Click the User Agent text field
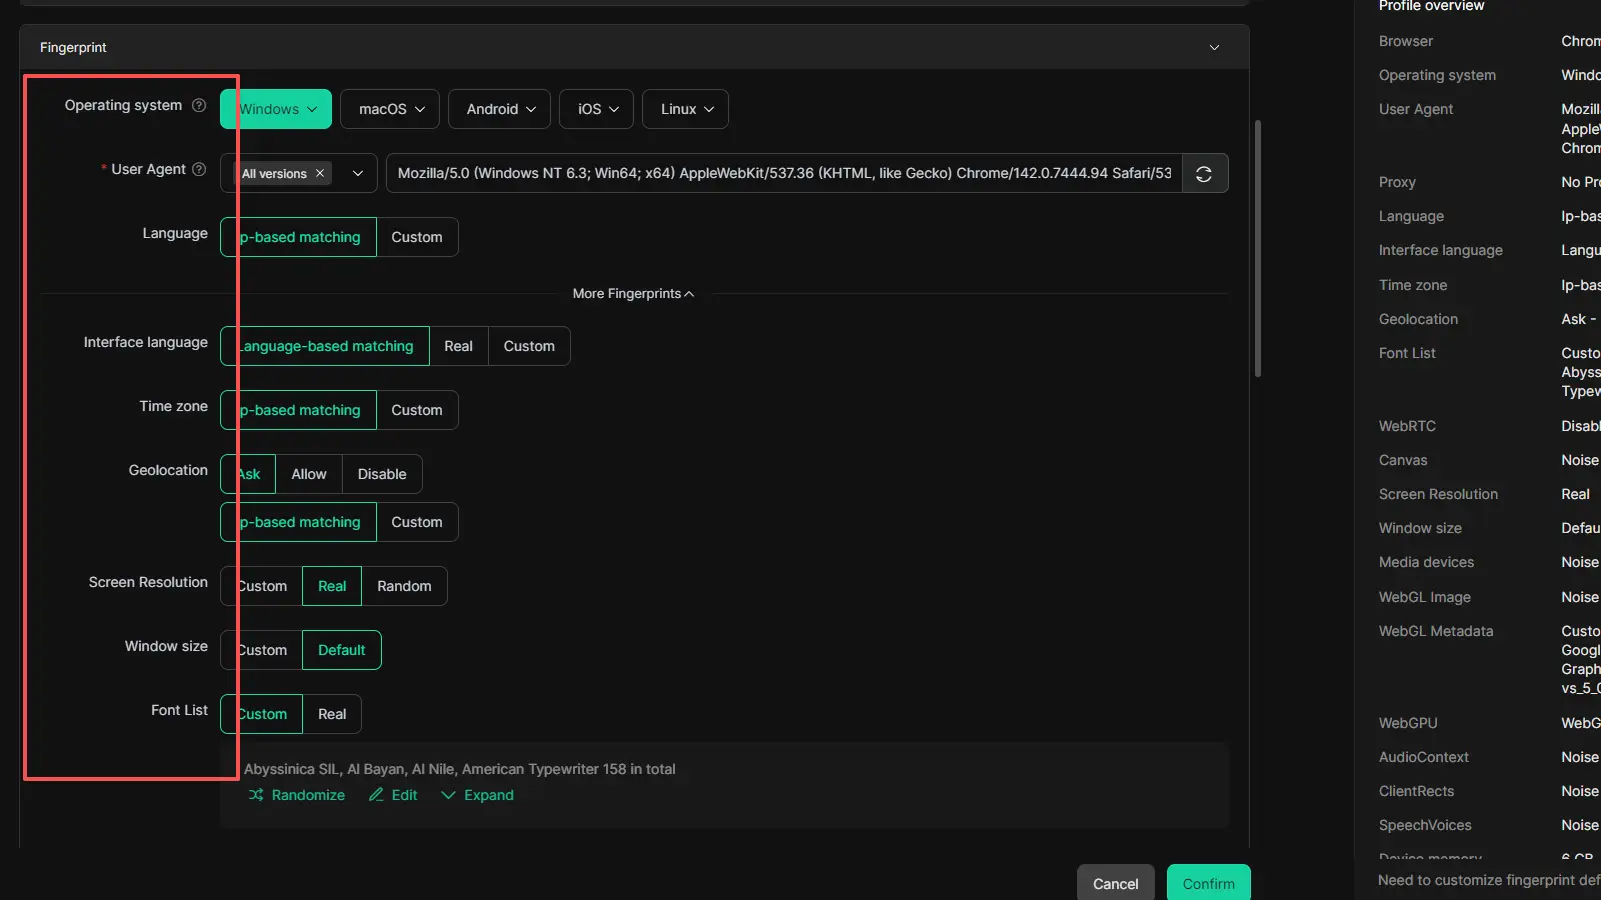 (784, 174)
